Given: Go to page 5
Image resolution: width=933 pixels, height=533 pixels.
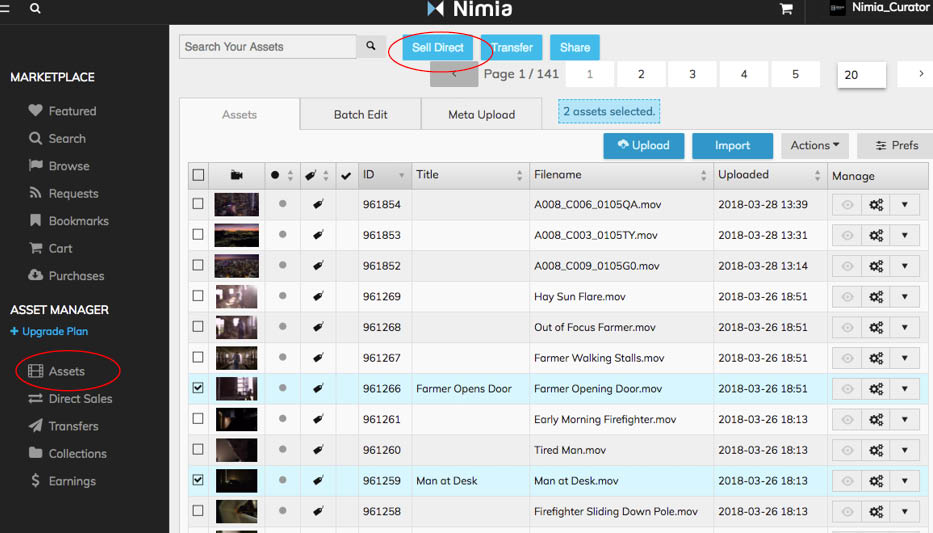Looking at the screenshot, I should (795, 74).
